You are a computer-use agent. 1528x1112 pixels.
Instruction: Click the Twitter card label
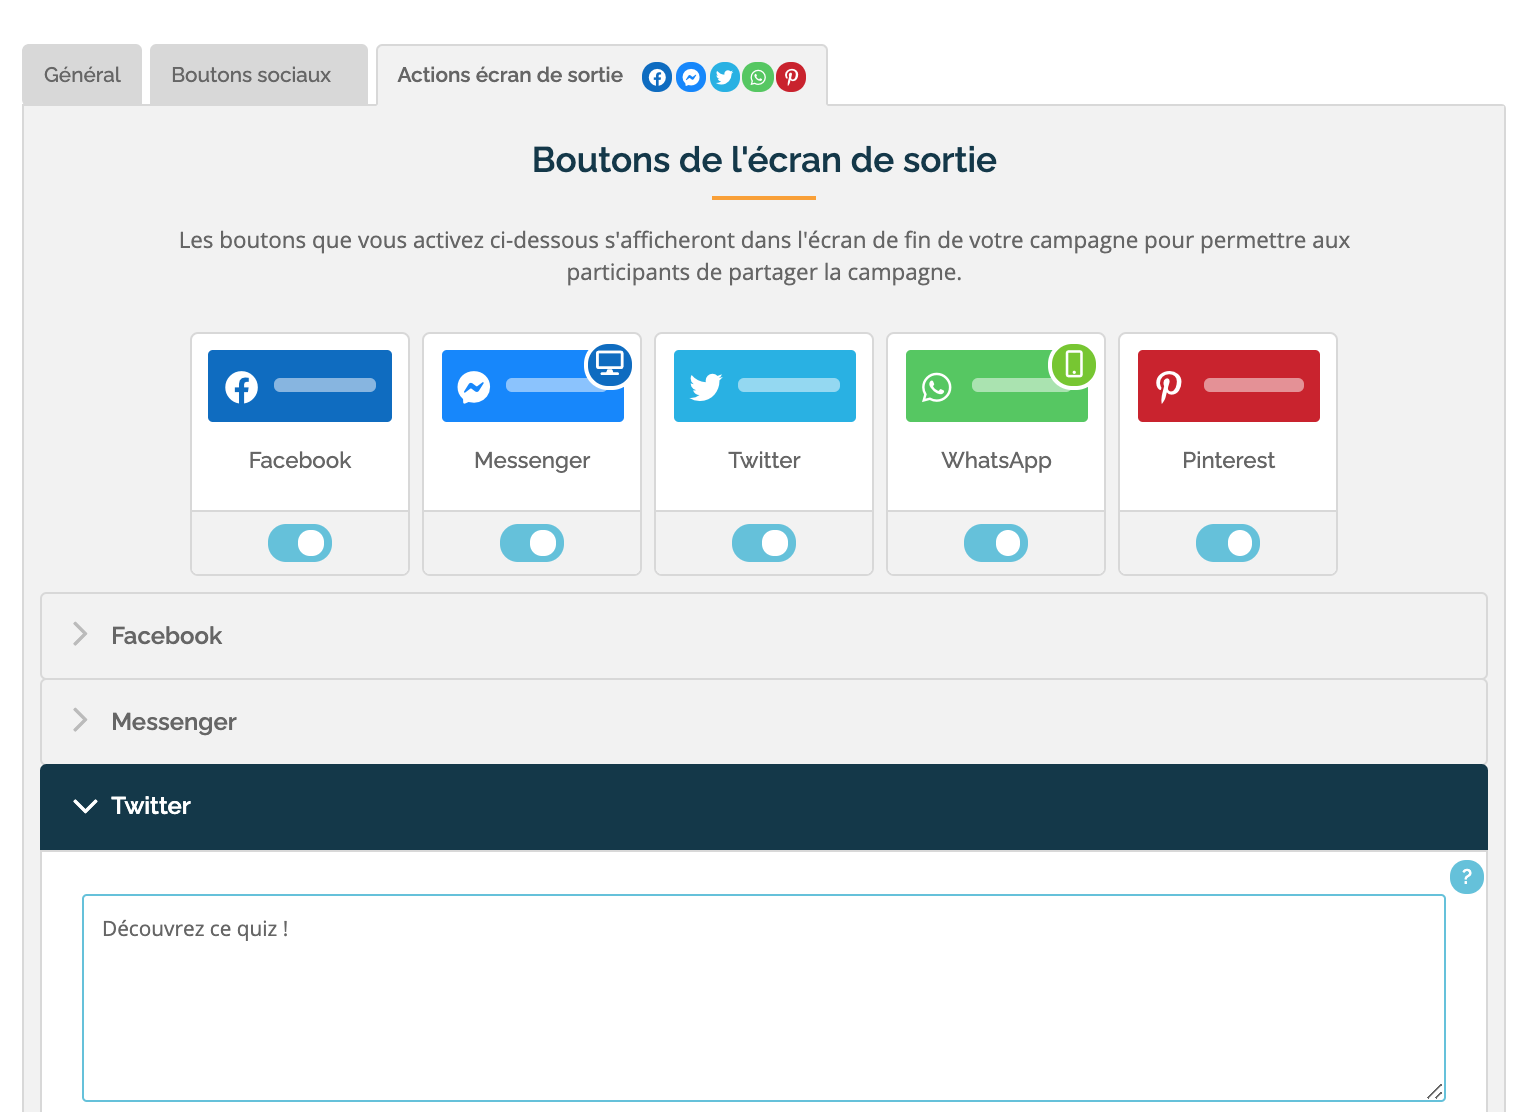coord(764,460)
